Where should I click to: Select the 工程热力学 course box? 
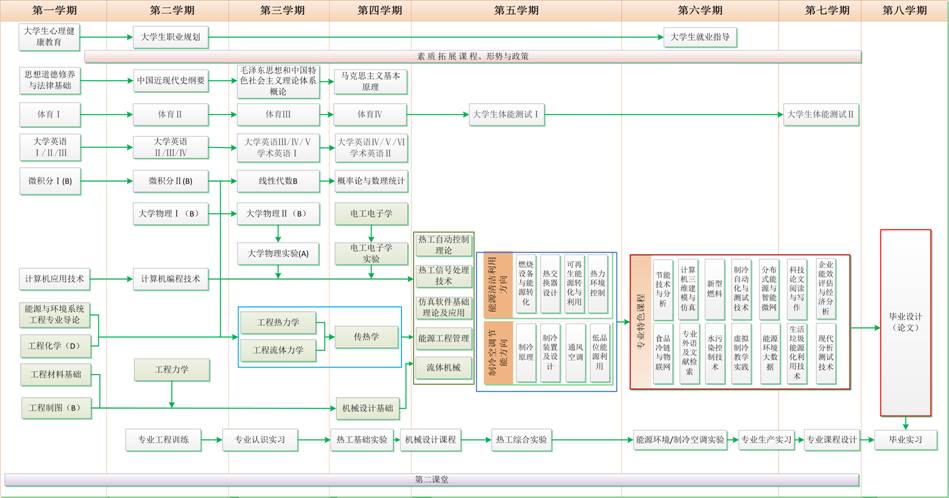coord(278,322)
